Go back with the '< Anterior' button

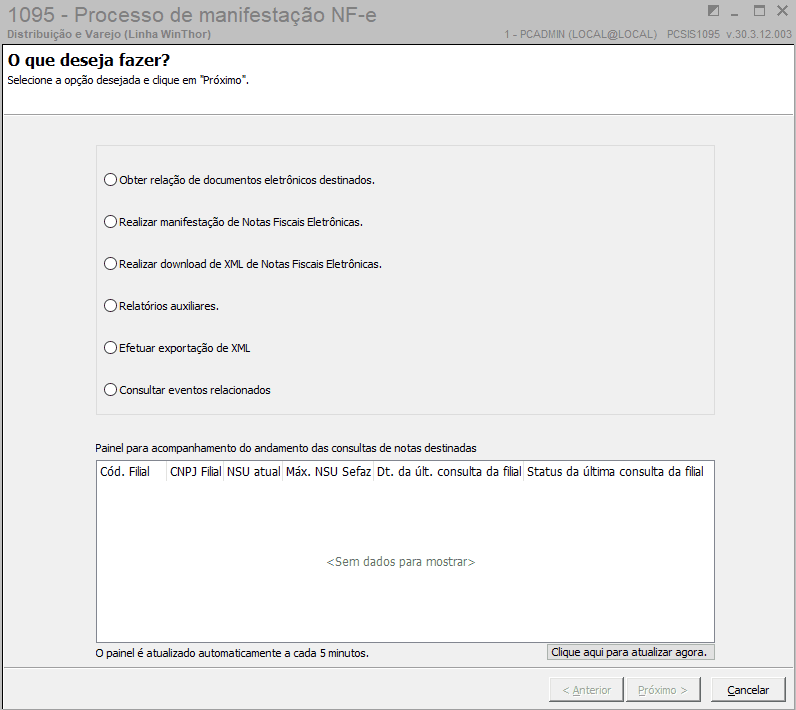(586, 690)
